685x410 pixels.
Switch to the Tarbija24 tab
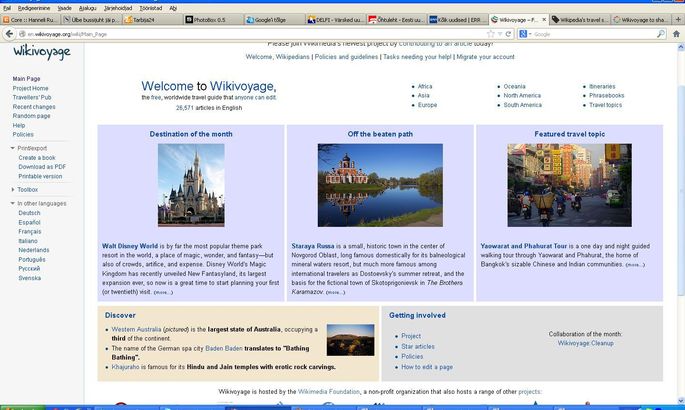[152, 20]
